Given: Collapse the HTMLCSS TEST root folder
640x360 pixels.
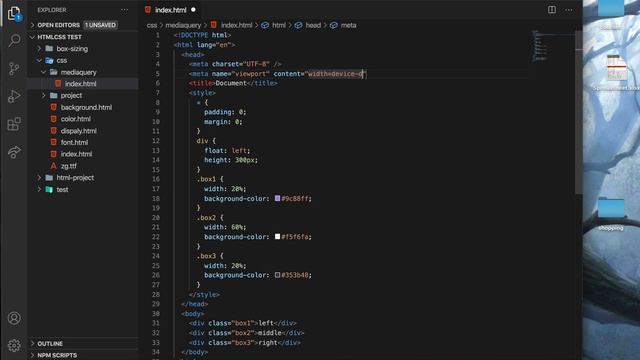Looking at the screenshot, I should click(83, 37).
